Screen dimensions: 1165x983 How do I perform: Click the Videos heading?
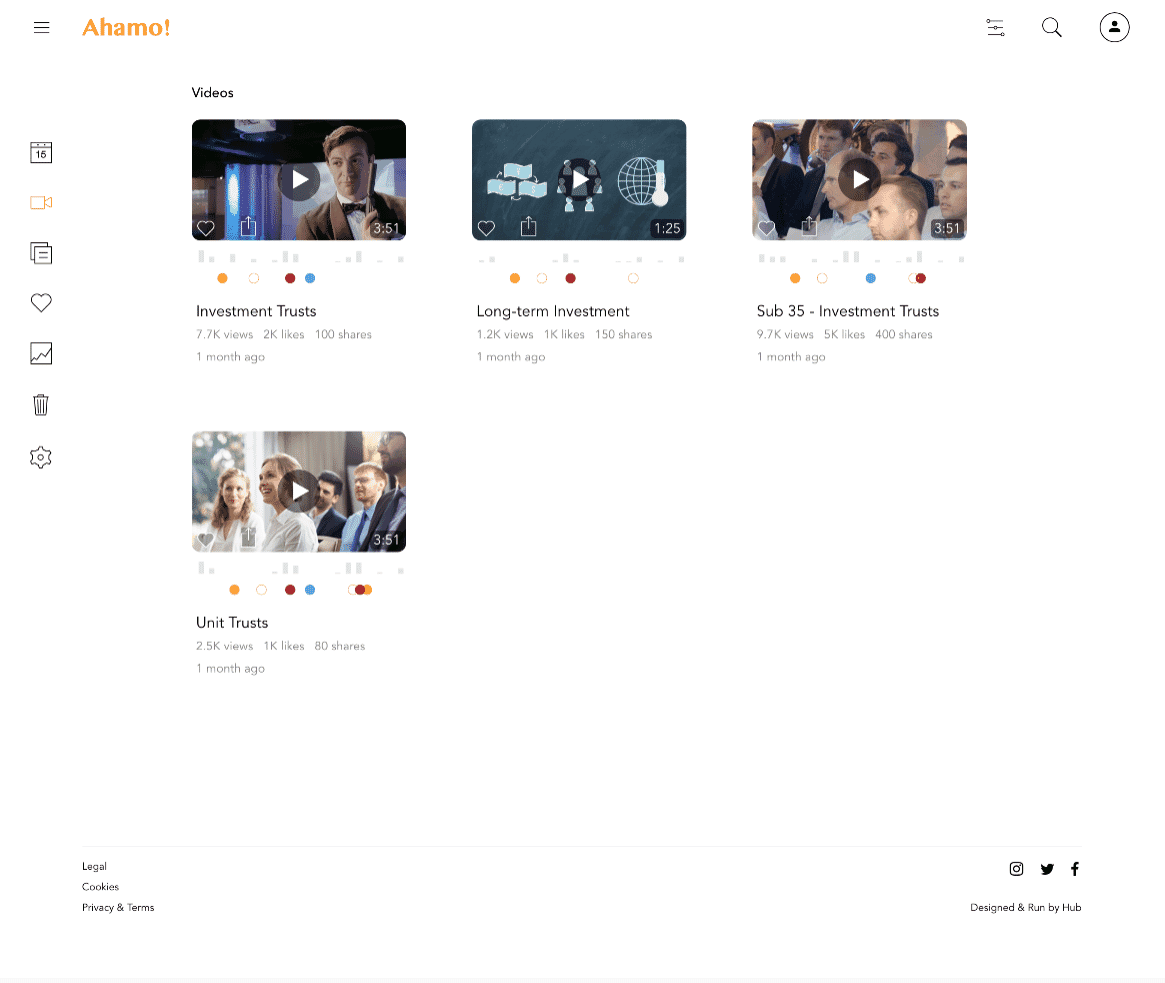click(x=212, y=92)
